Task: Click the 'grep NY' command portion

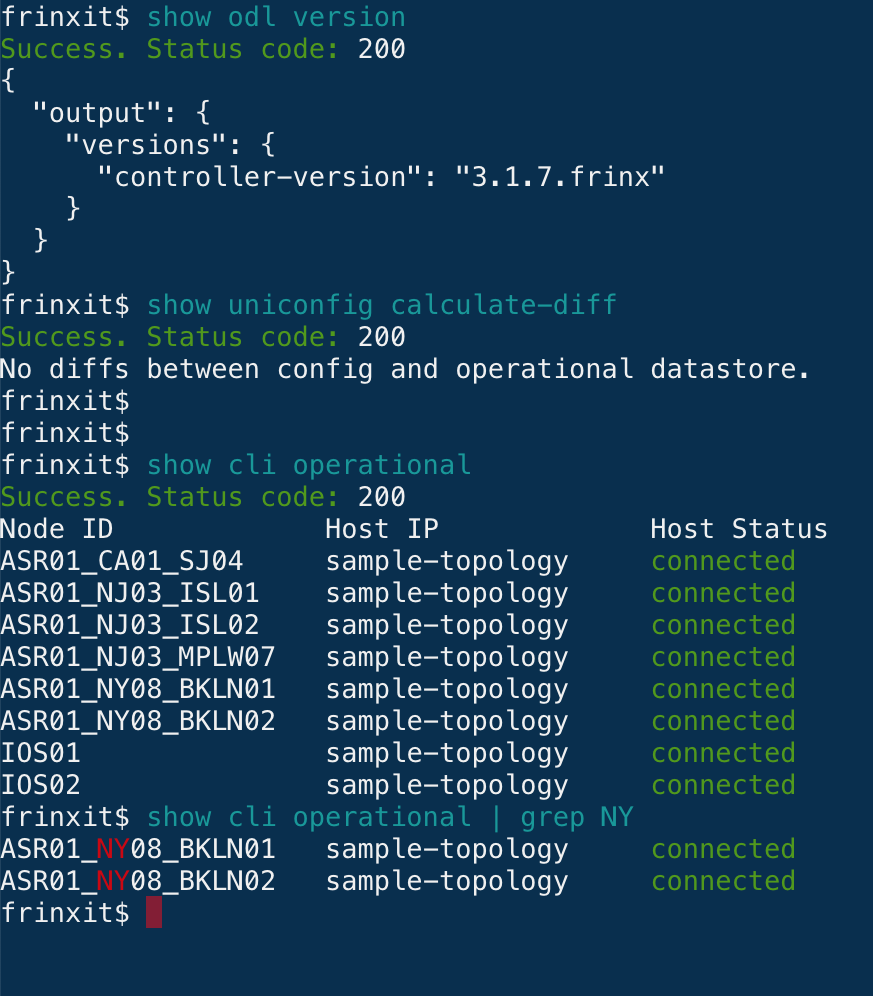Action: point(577,818)
